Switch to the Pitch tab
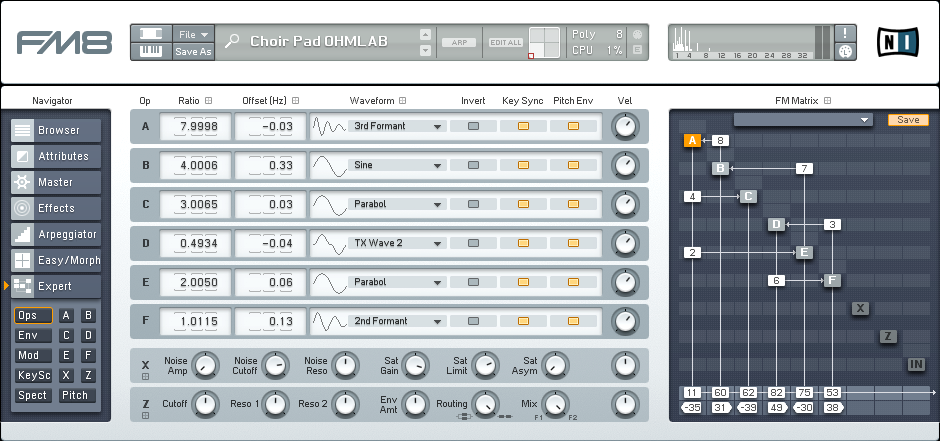The height and width of the screenshot is (441, 940). [77, 395]
